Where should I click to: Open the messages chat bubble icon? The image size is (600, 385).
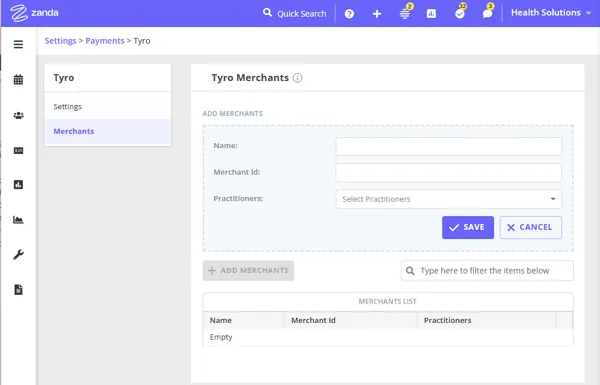tap(487, 13)
